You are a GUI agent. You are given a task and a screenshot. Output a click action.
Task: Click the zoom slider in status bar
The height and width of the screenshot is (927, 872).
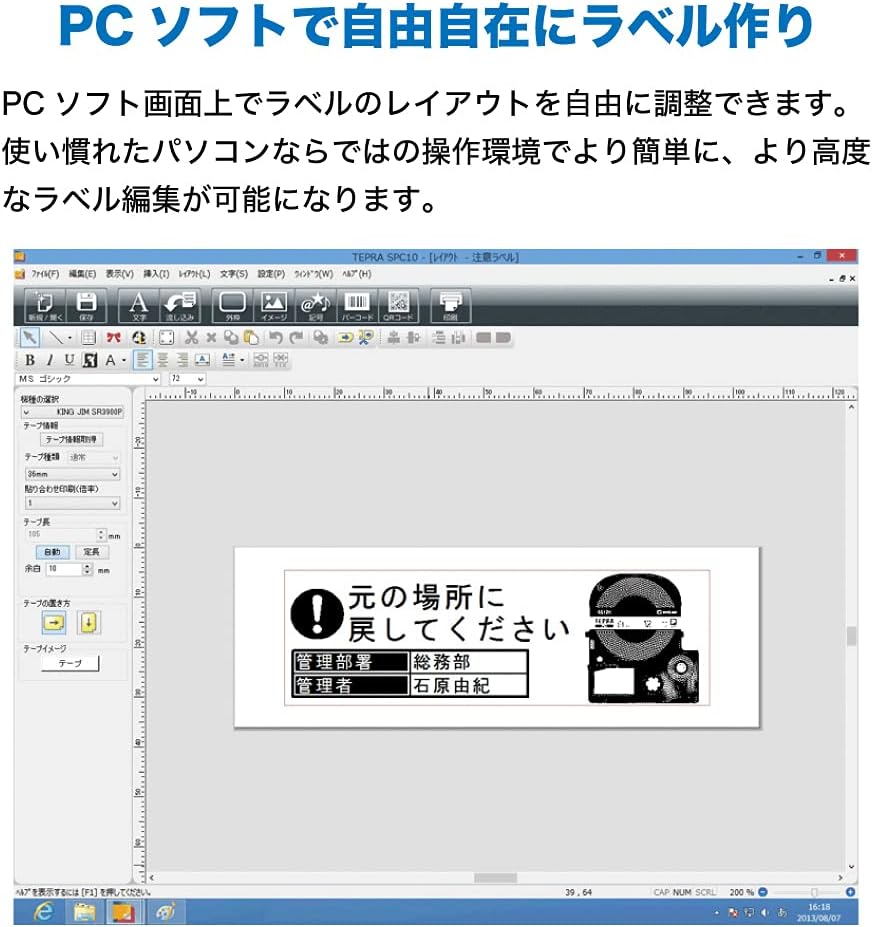coord(813,891)
